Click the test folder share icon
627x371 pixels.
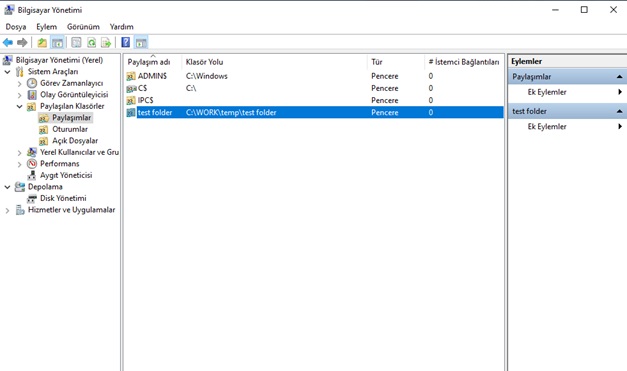click(131, 113)
